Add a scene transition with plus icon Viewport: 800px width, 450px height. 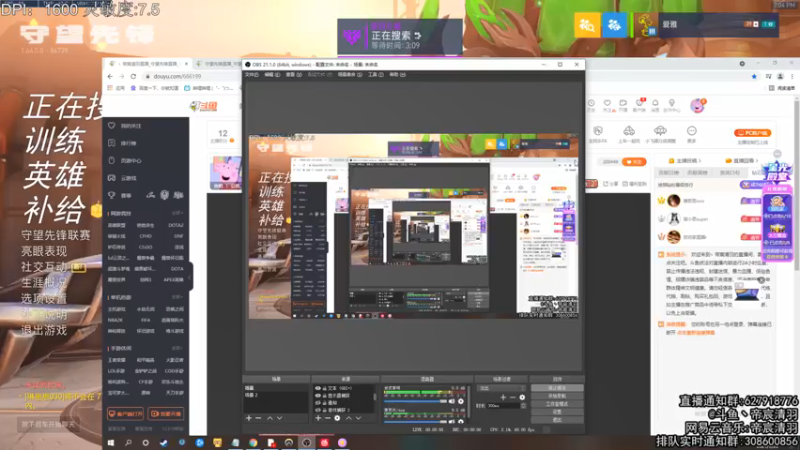pos(503,397)
